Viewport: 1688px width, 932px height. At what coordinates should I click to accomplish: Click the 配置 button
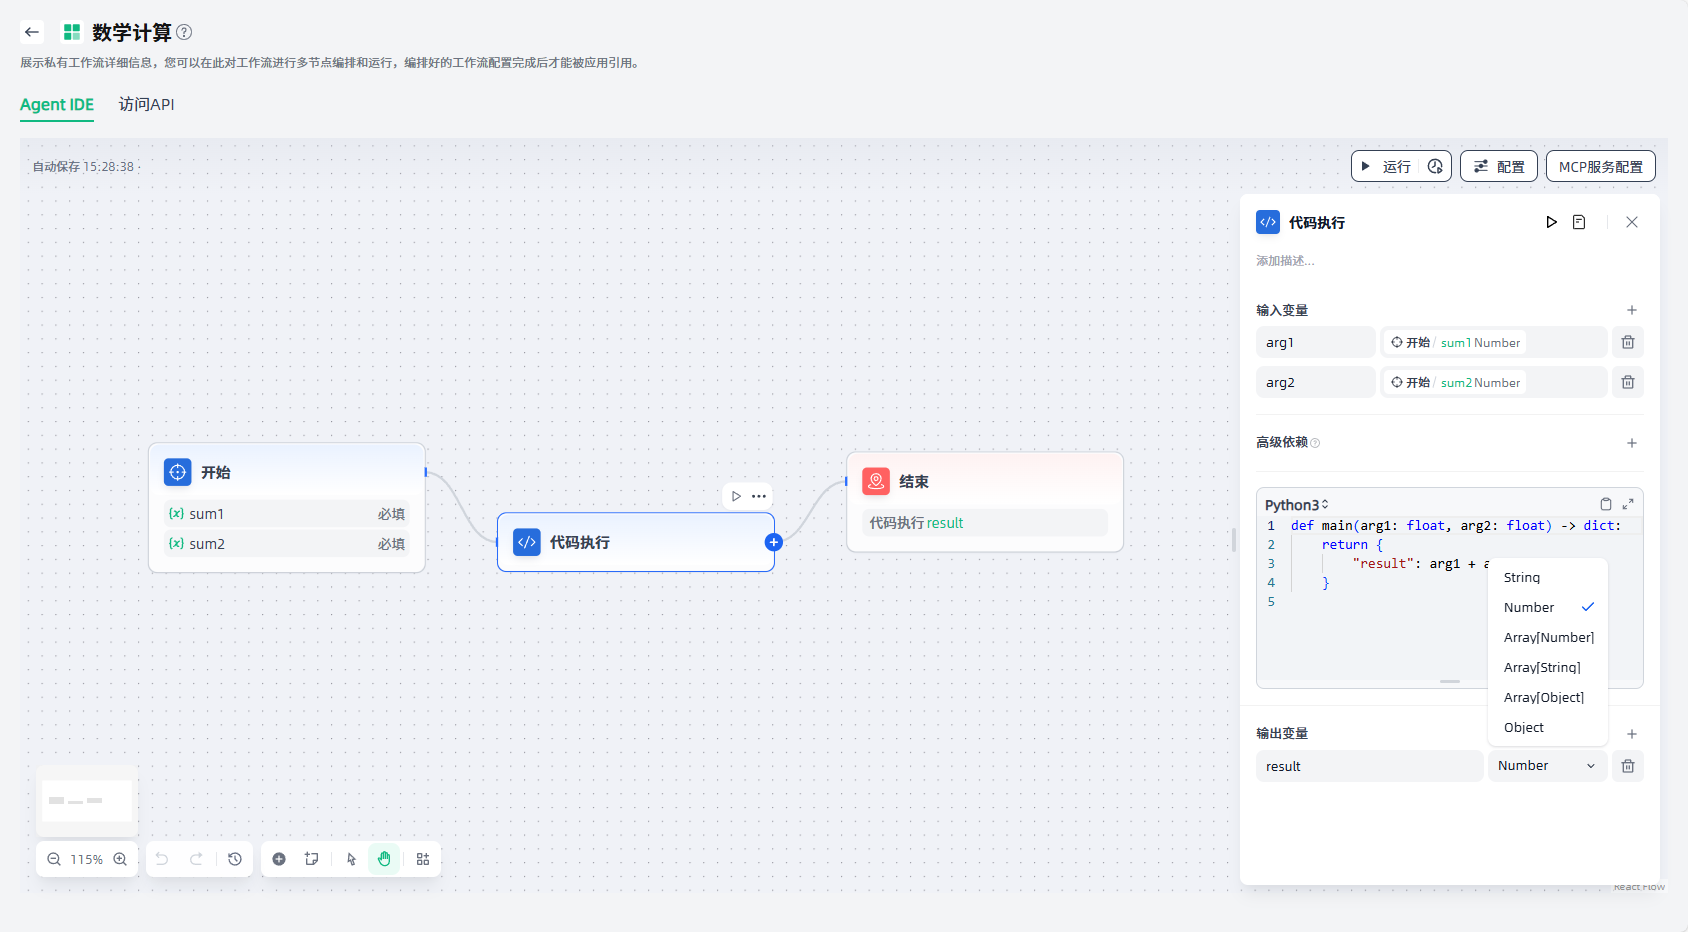pos(1498,167)
